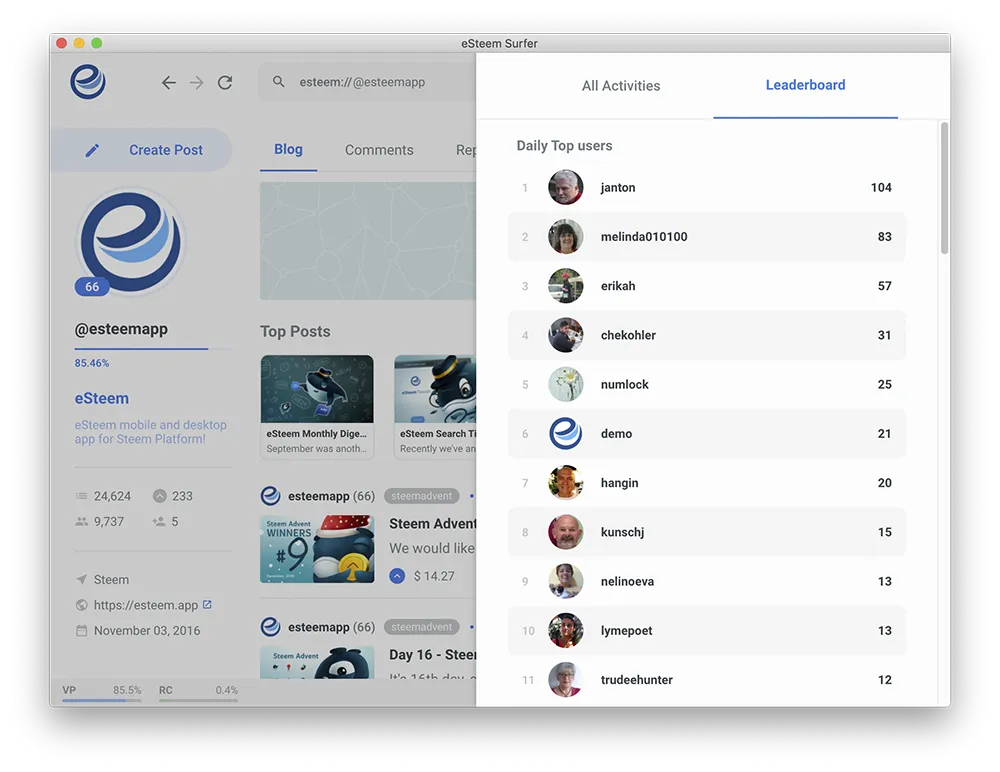1000x772 pixels.
Task: Click janton's avatar in the leaderboard
Action: (x=565, y=188)
